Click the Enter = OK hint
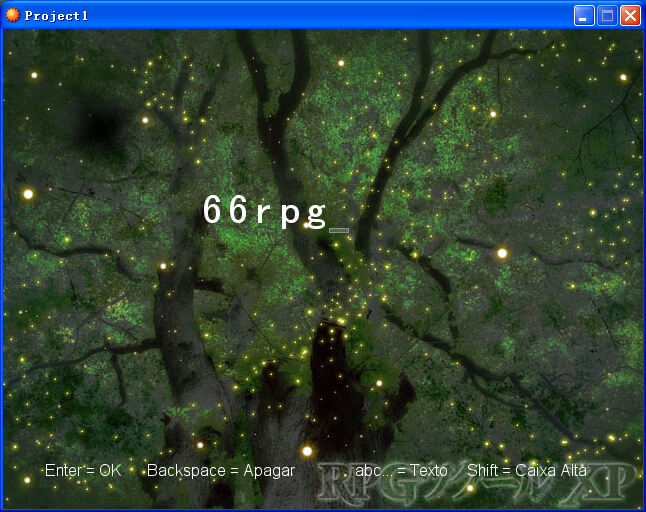 pyautogui.click(x=83, y=470)
